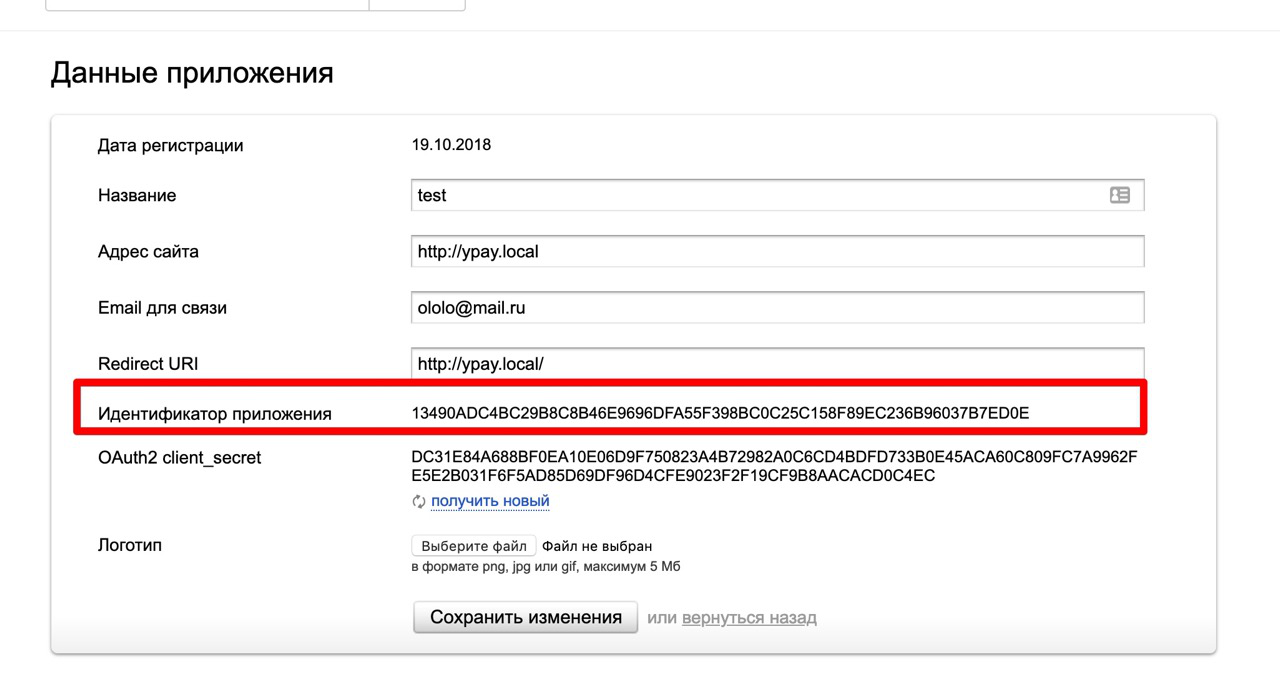Click the Файл не выбран text

click(x=597, y=546)
